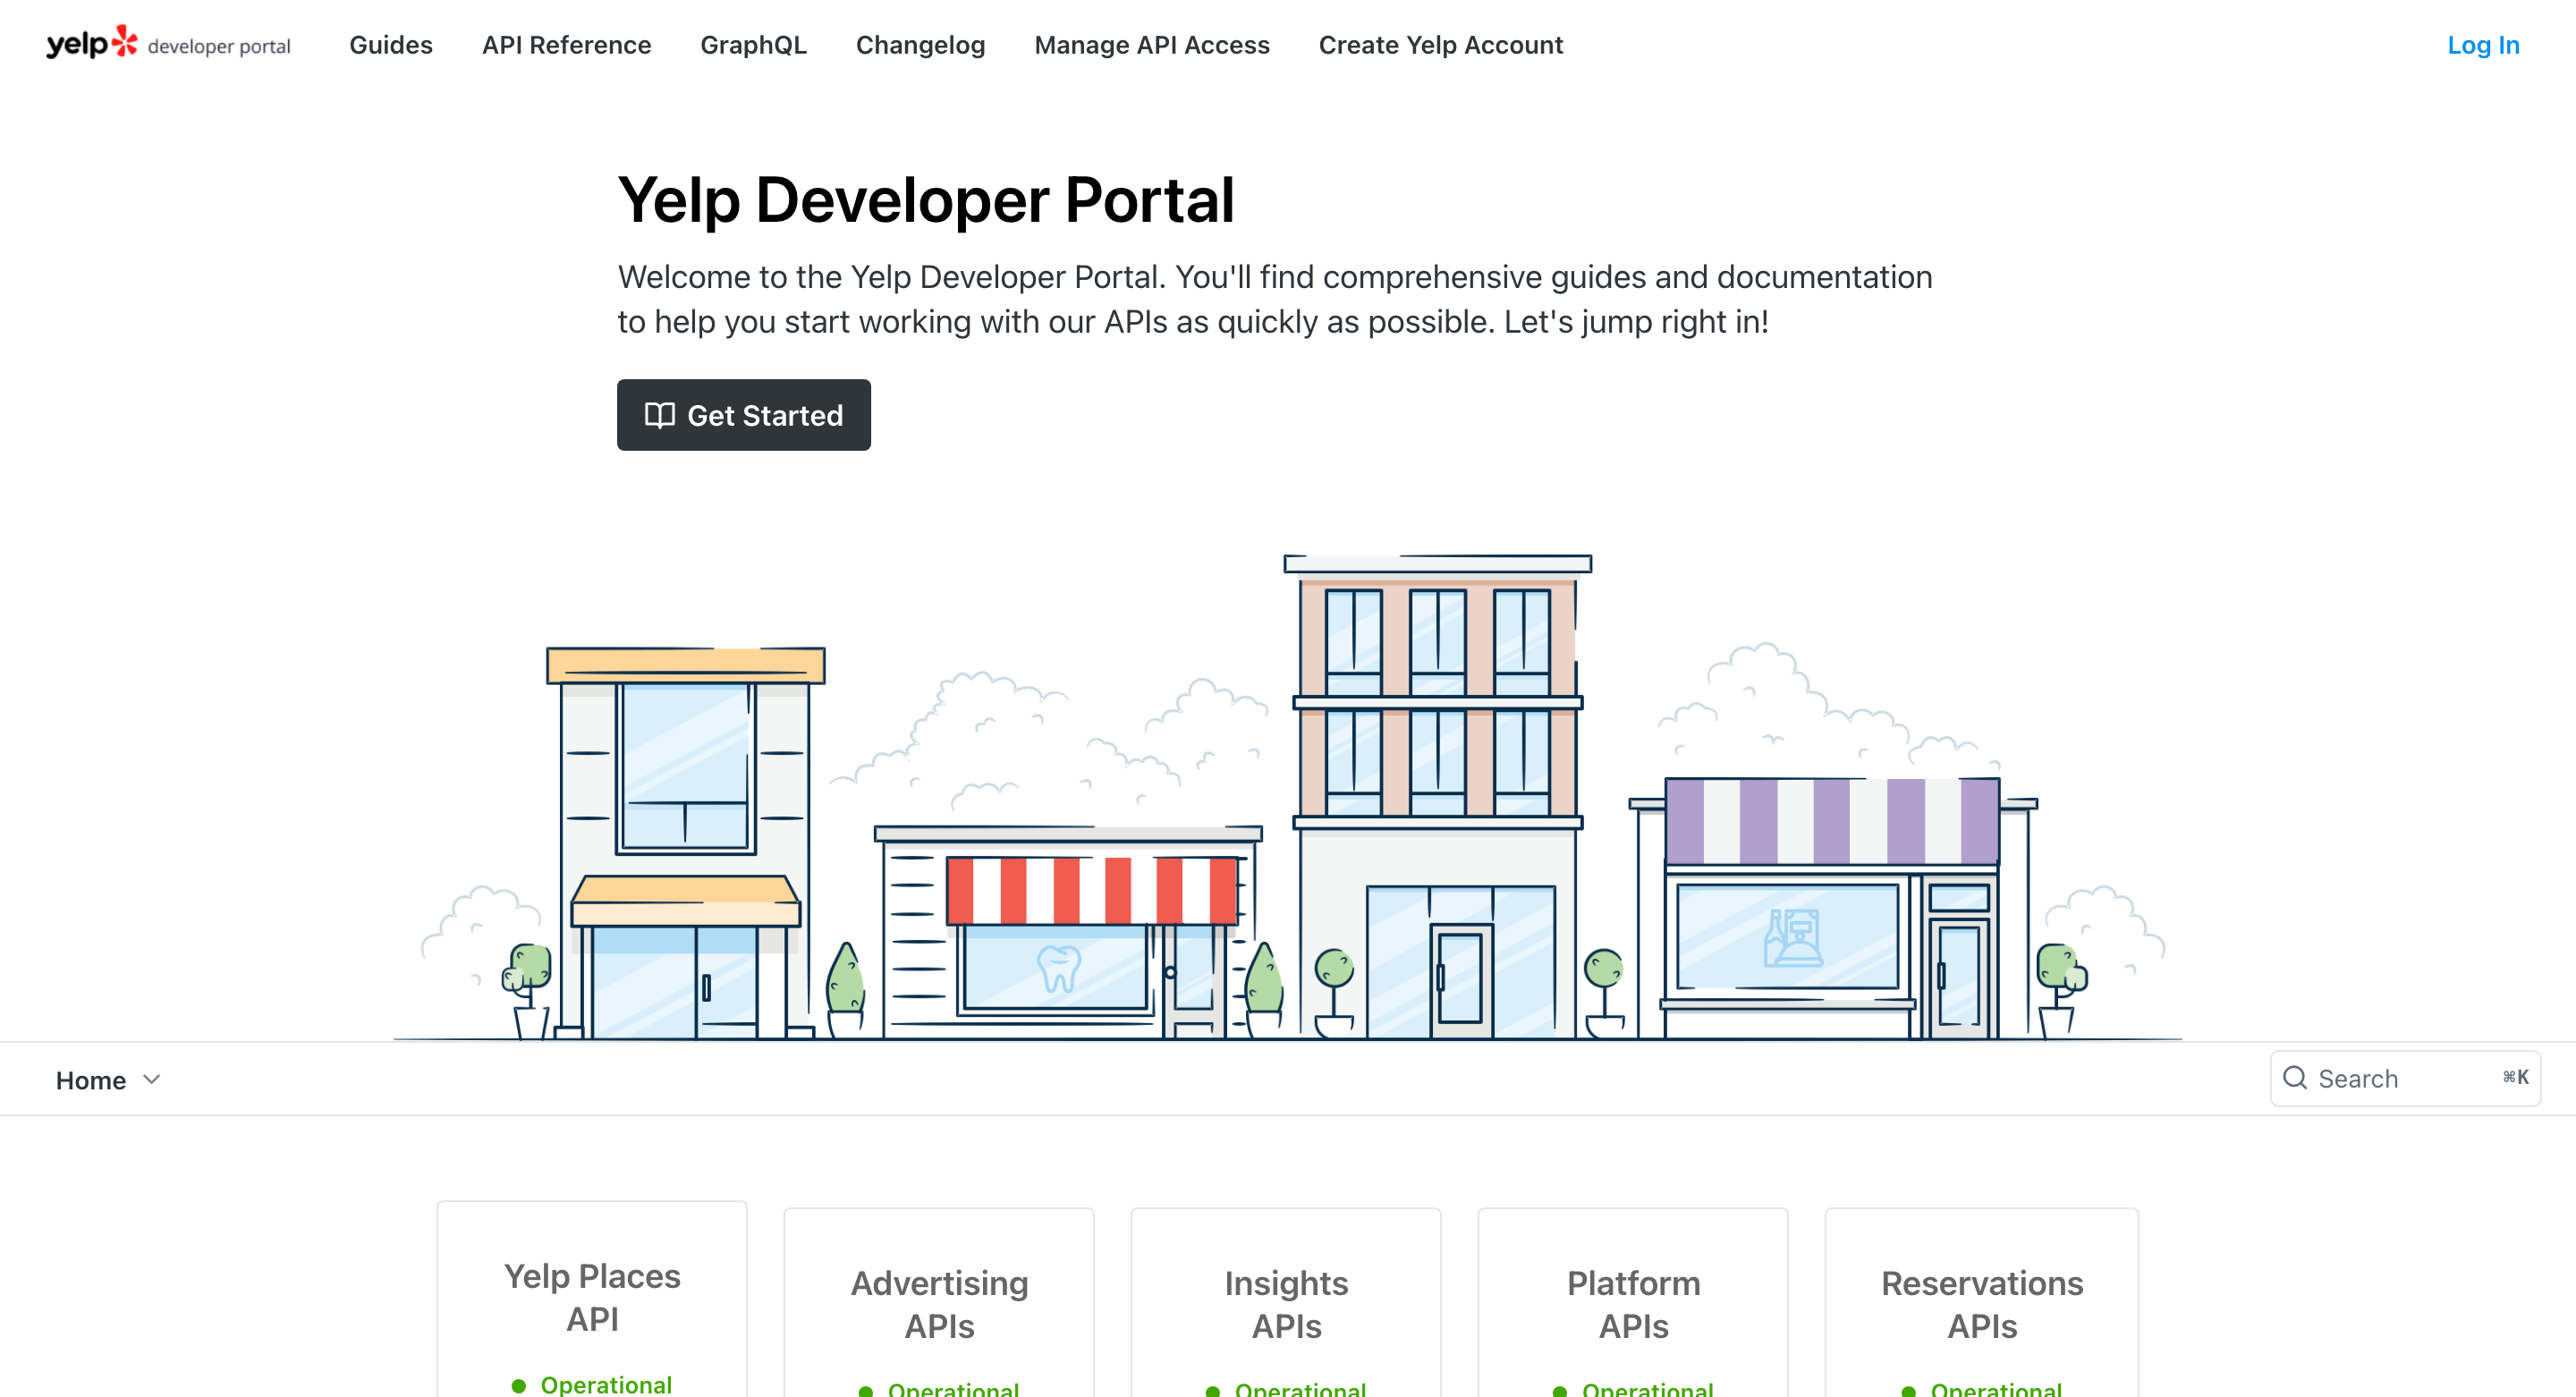Open the Advertising APIs card
2576x1397 pixels.
click(x=939, y=1303)
